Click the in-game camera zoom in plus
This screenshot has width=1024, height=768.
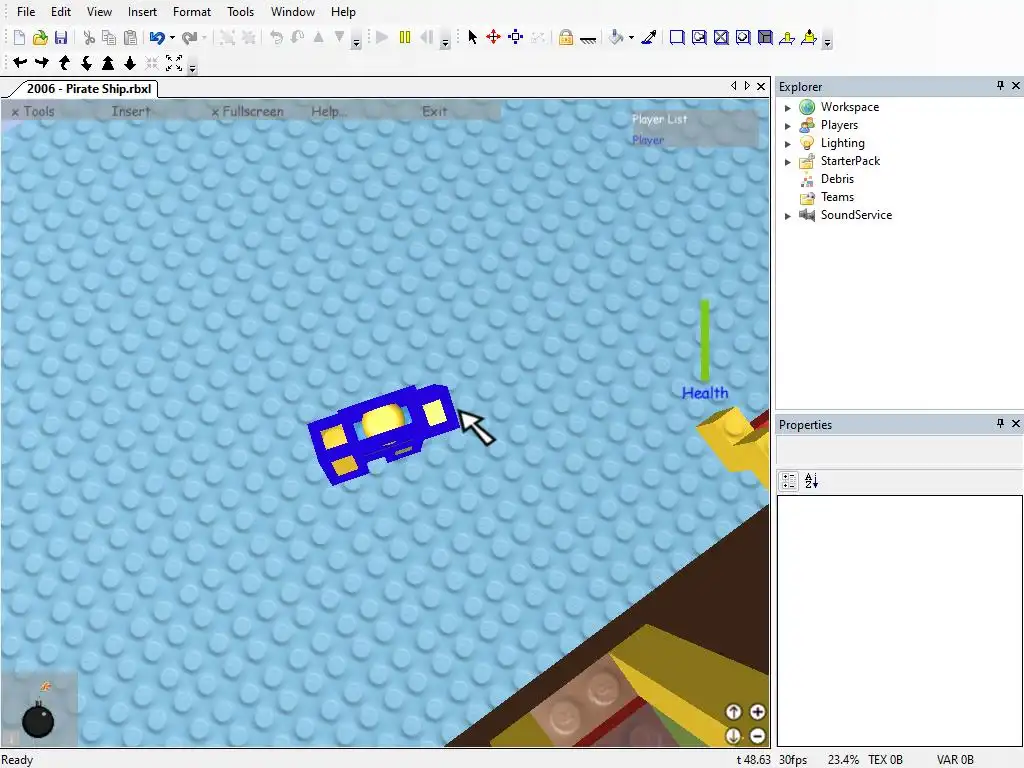(757, 712)
